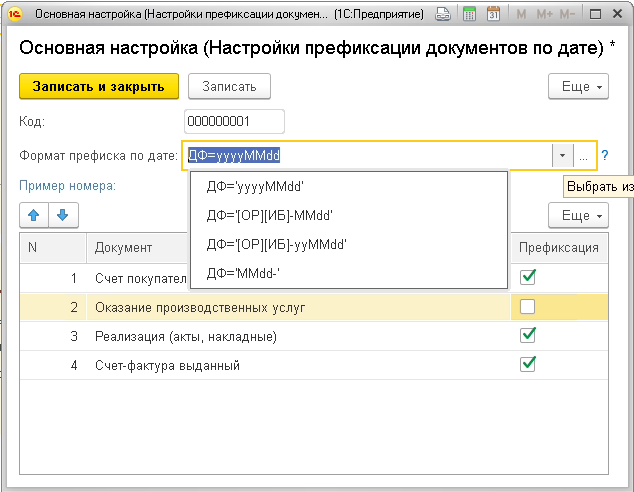Open the calendar icon in title bar

pyautogui.click(x=493, y=15)
